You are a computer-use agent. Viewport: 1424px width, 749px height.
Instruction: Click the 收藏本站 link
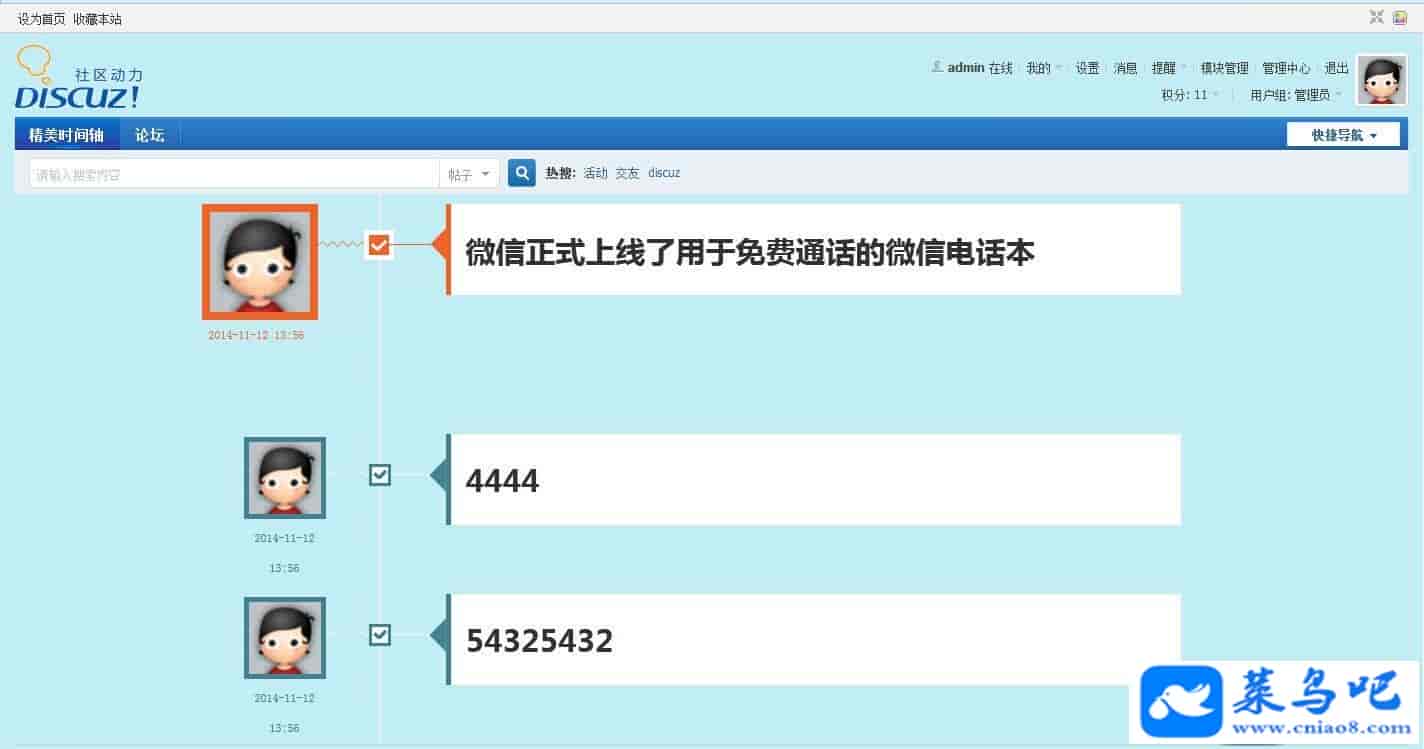point(97,19)
